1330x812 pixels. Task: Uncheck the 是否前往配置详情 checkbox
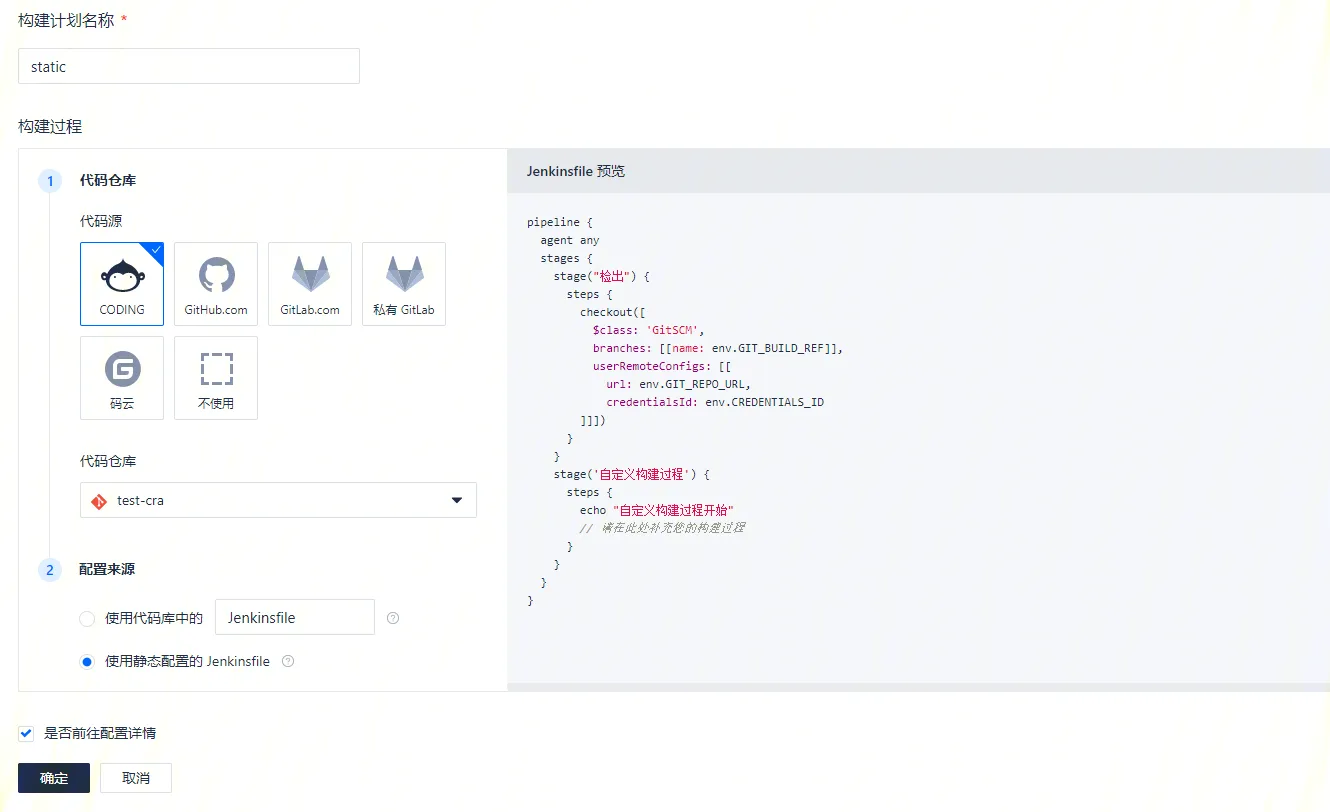point(26,733)
